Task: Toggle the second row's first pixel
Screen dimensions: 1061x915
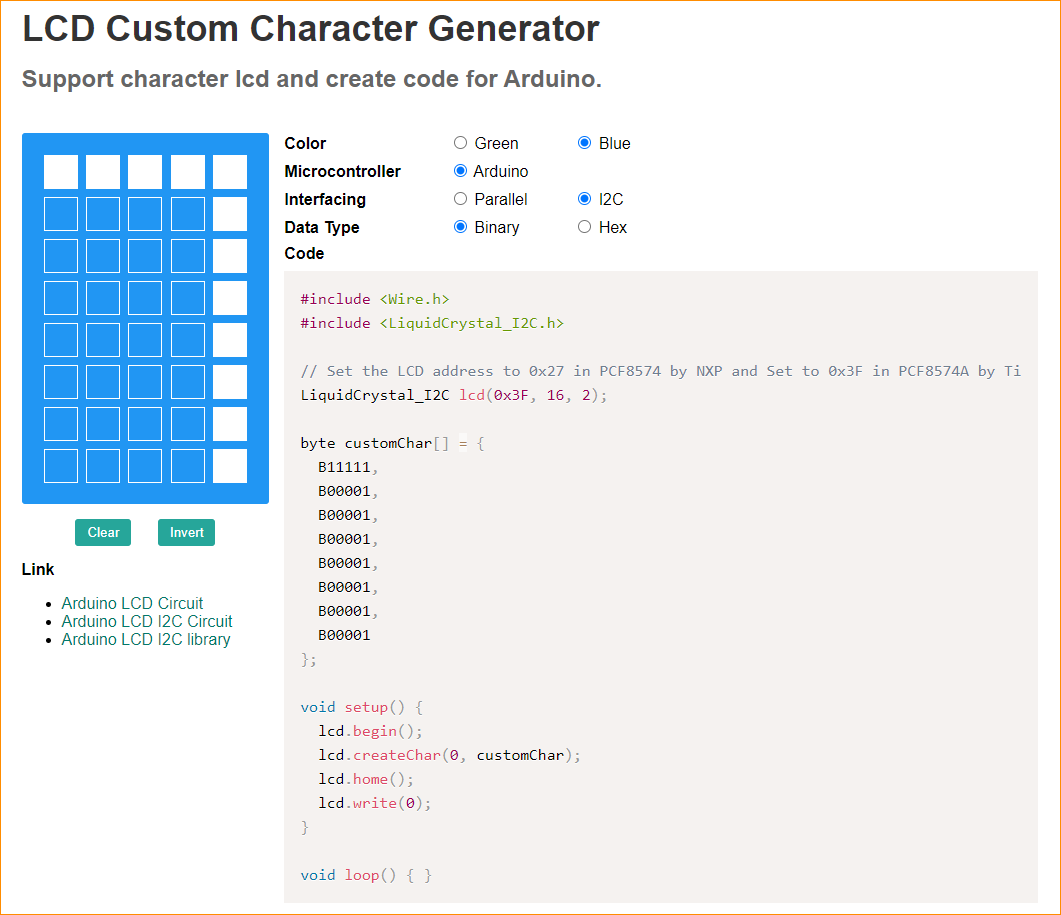Action: [x=61, y=214]
